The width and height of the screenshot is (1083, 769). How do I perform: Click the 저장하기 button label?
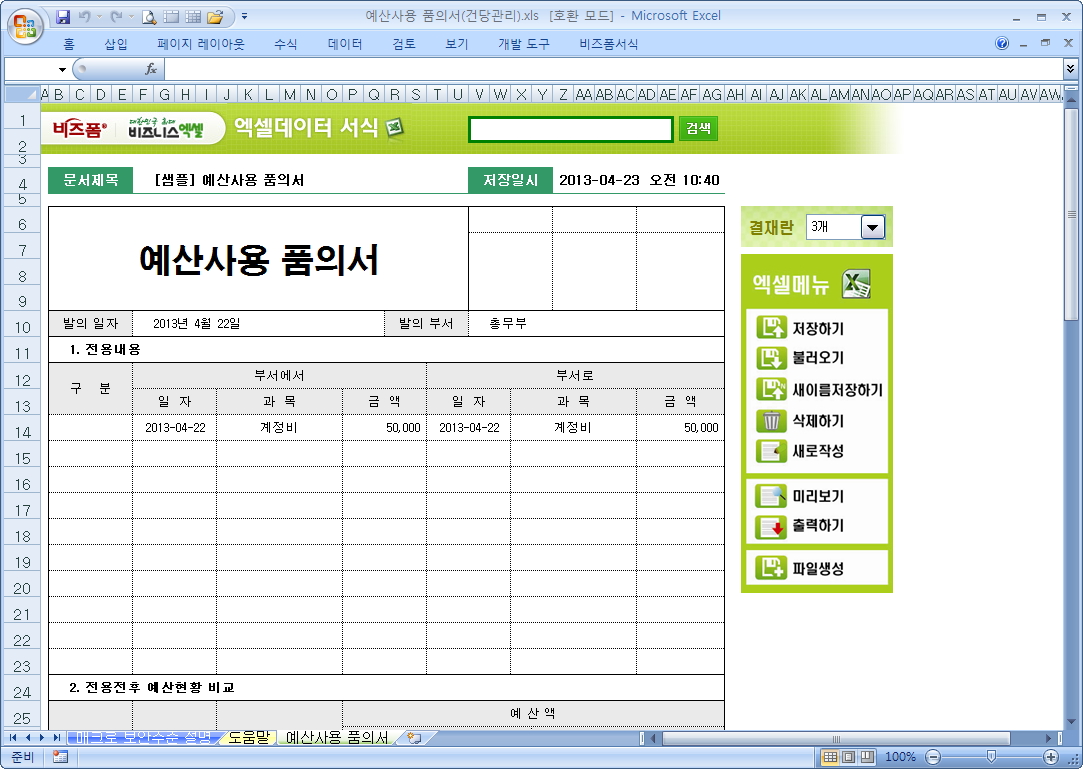(x=818, y=328)
